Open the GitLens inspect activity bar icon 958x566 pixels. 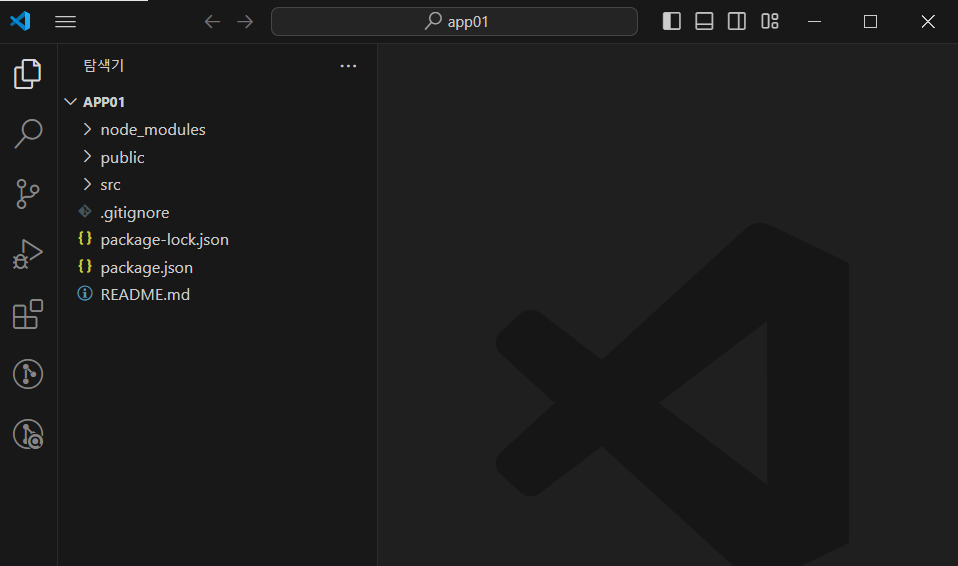[27, 434]
